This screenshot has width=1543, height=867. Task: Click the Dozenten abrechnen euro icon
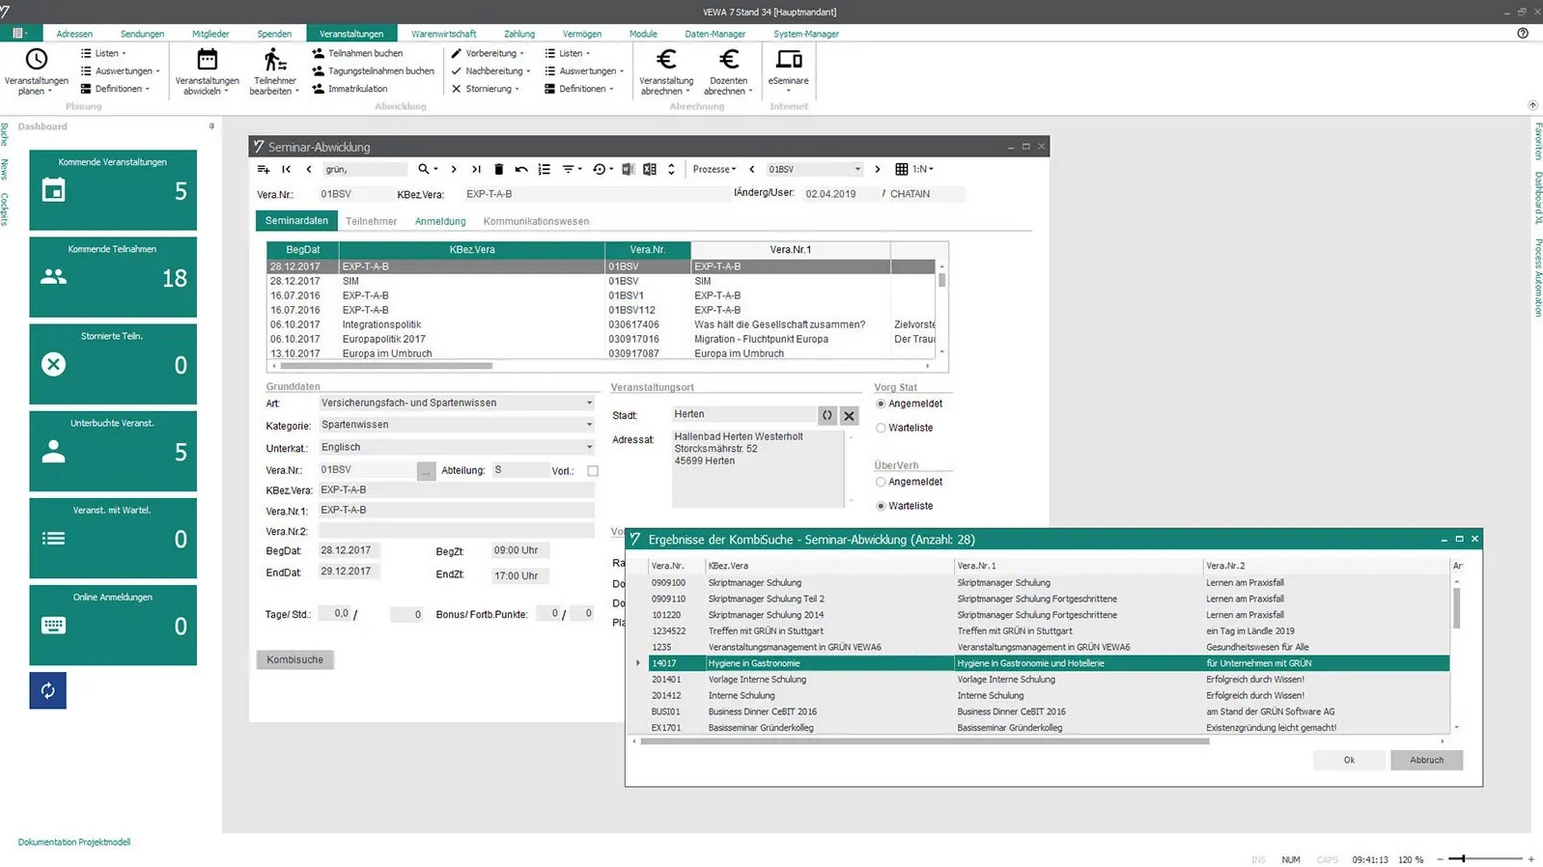728,60
